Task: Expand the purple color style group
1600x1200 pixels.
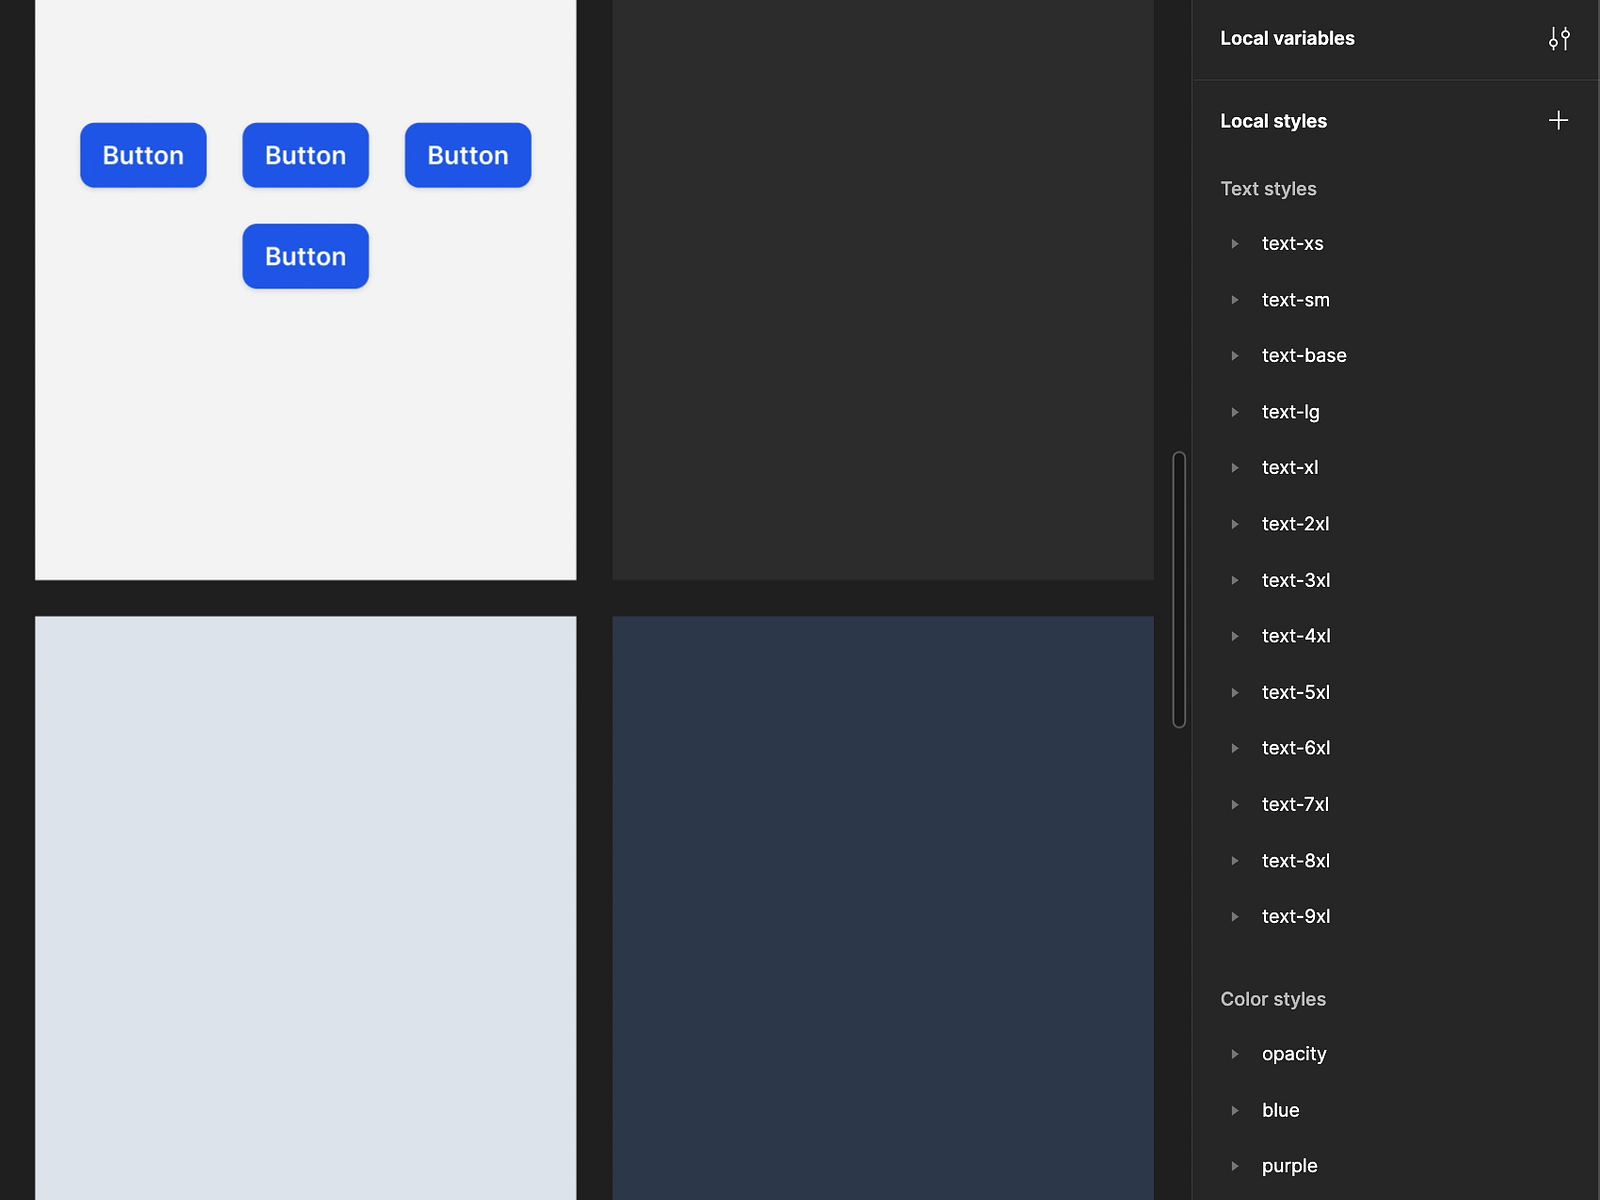Action: pyautogui.click(x=1236, y=1165)
